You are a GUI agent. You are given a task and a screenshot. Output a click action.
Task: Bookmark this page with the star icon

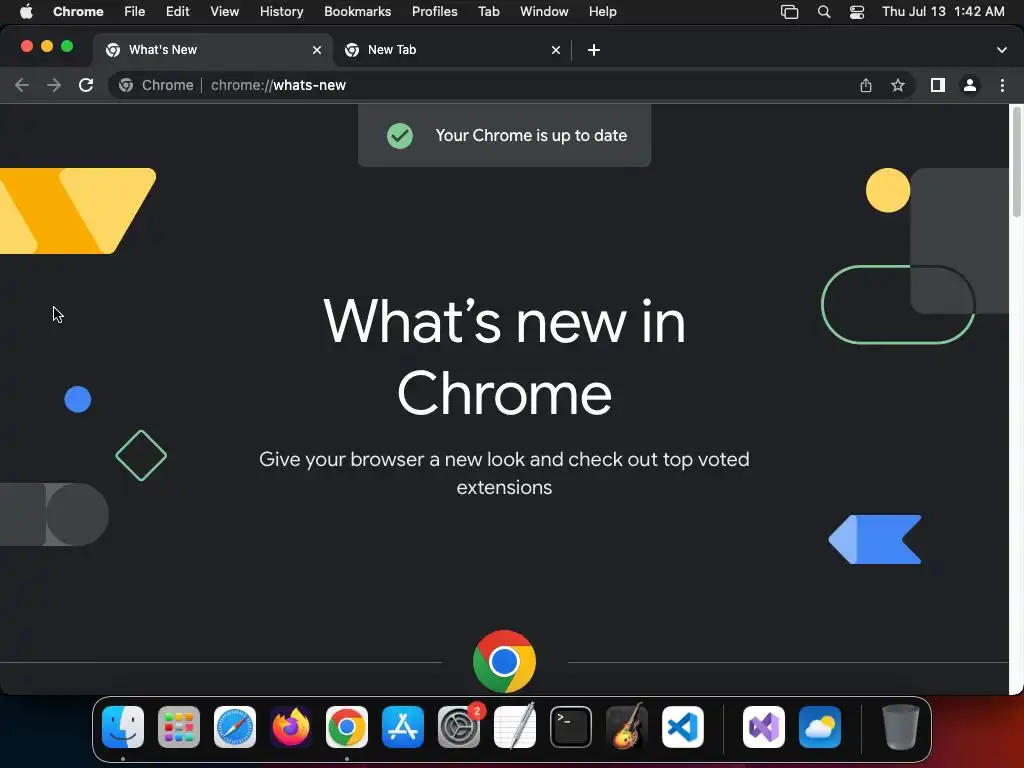point(898,86)
